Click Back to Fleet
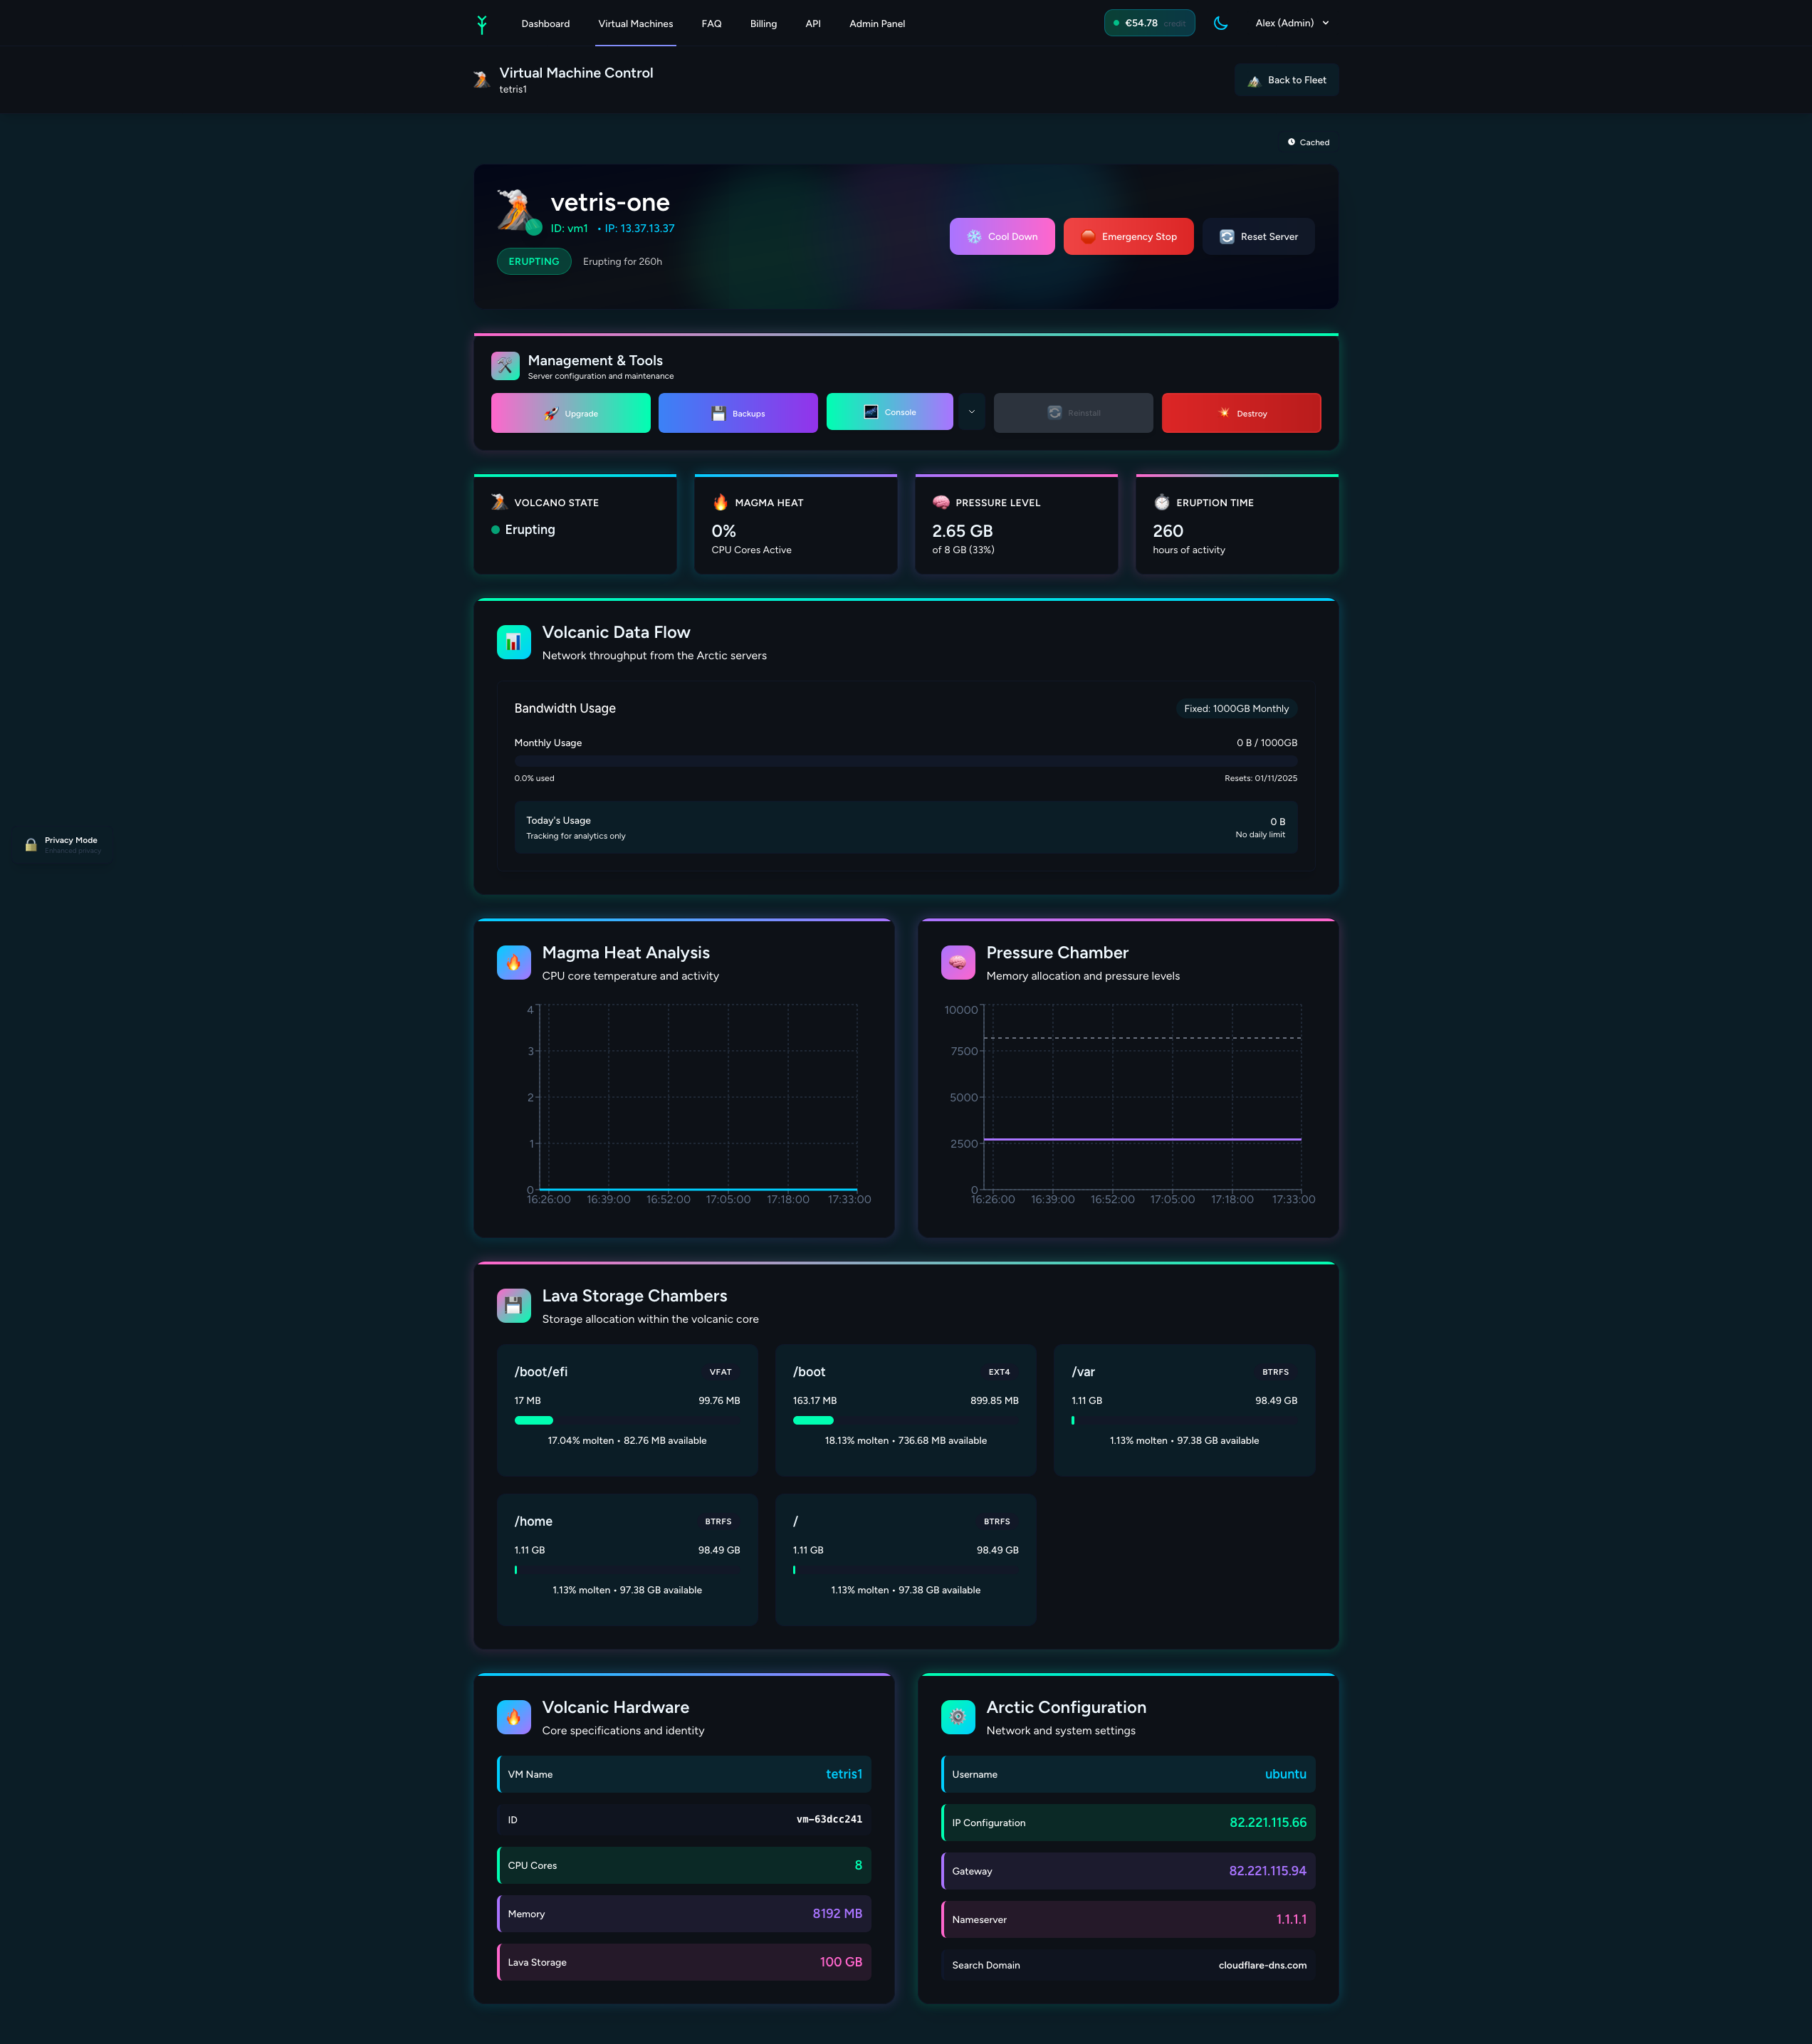The height and width of the screenshot is (2044, 1812). point(1286,79)
